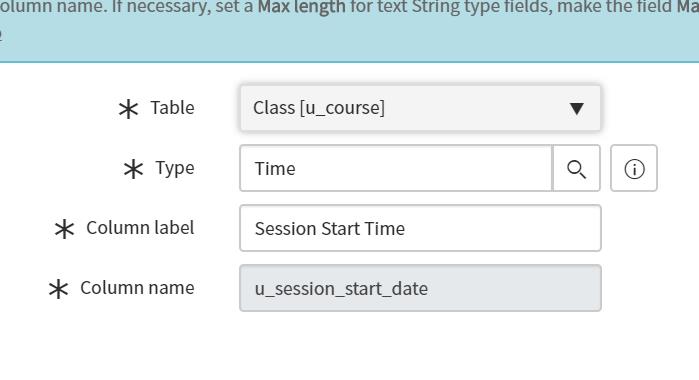This screenshot has height=380, width=699.
Task: Click the bold Max length text in banner
Action: pos(301,7)
